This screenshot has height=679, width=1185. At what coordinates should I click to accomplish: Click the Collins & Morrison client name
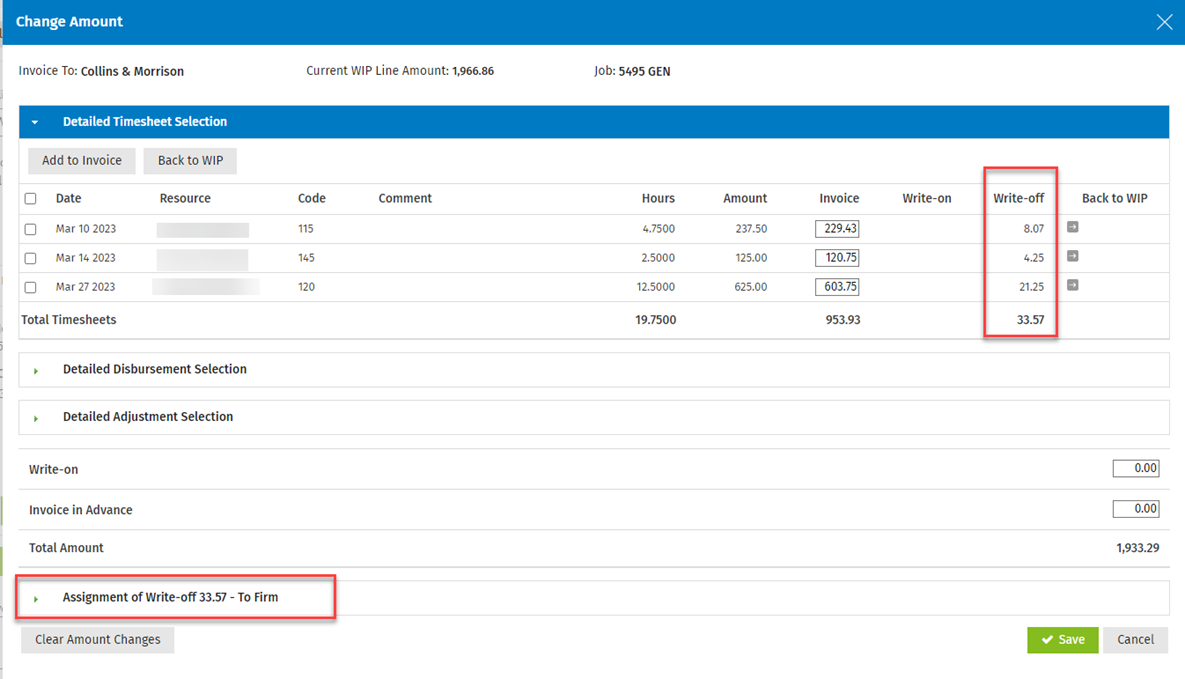(132, 71)
